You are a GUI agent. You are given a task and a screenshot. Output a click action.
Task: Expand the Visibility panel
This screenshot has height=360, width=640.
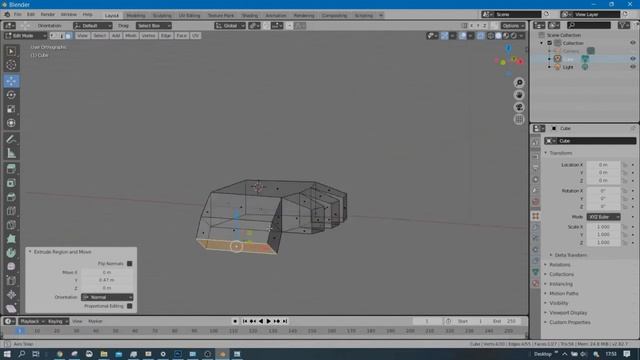(558, 303)
